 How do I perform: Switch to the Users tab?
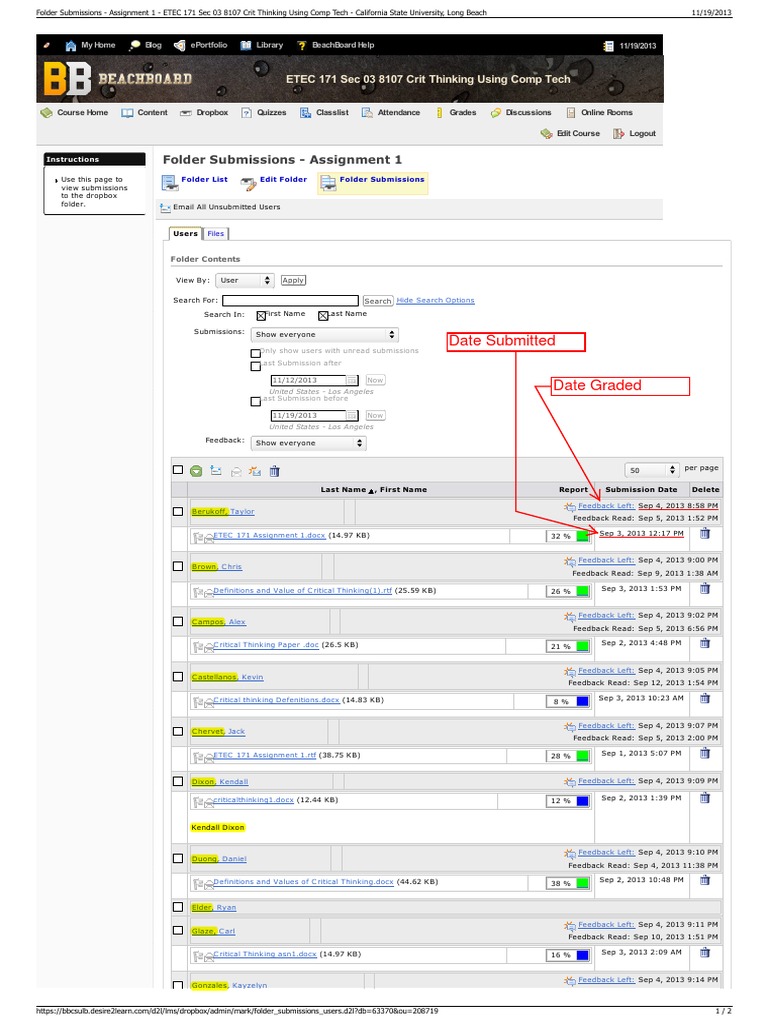point(185,233)
